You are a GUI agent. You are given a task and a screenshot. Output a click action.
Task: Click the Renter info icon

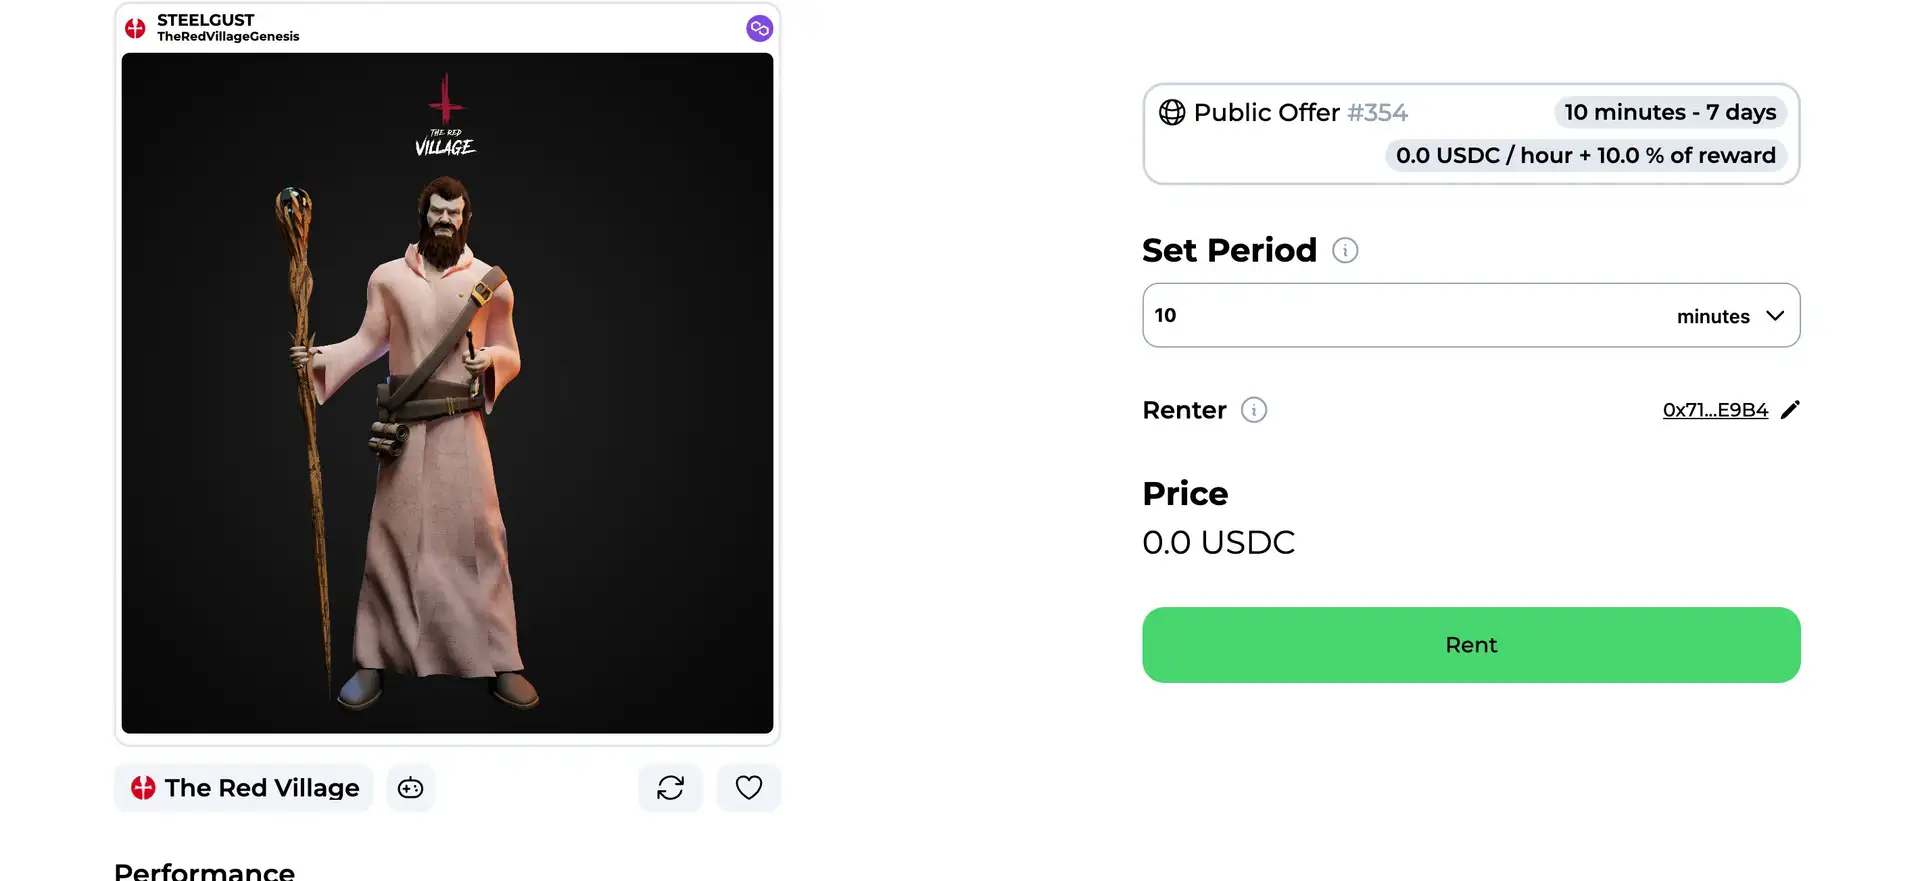tap(1254, 410)
